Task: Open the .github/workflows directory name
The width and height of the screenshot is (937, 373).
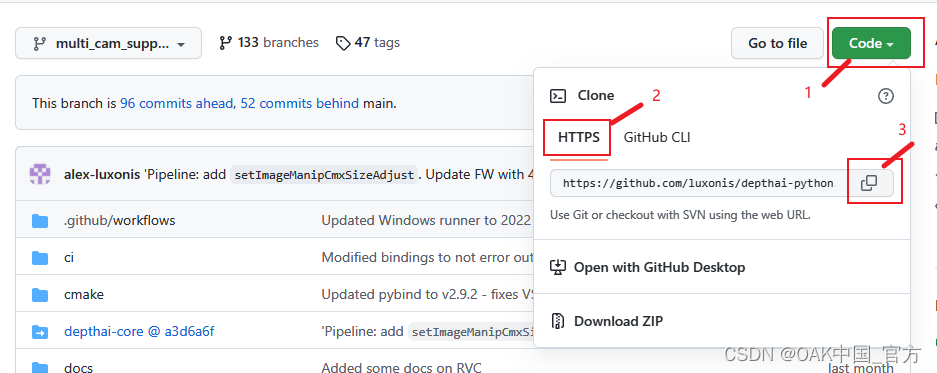Action: [120, 221]
